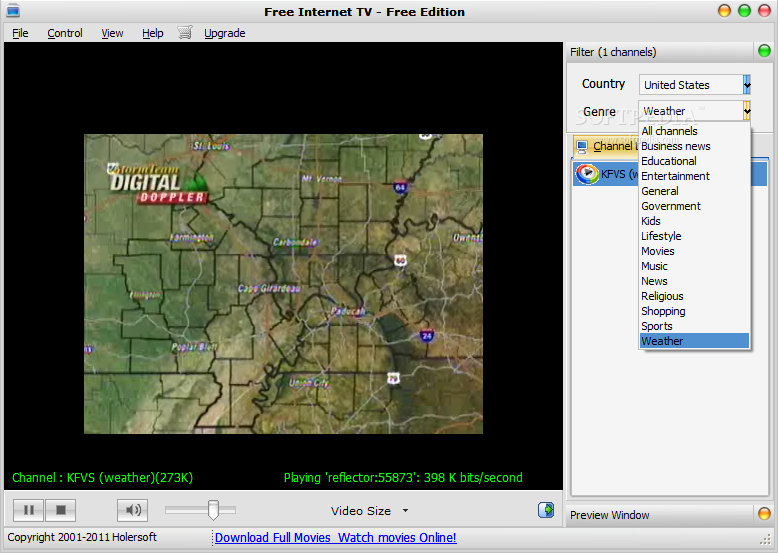Click the shopping cart icon
778x553 pixels.
[185, 33]
